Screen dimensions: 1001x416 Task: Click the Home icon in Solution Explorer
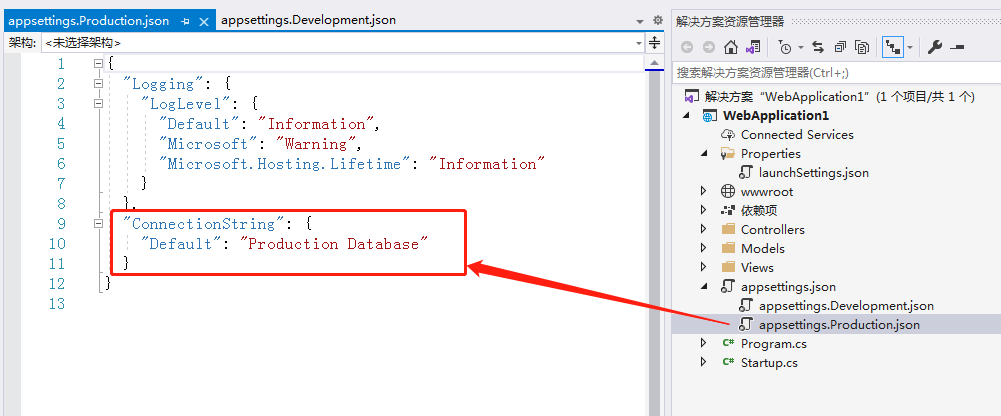(732, 47)
